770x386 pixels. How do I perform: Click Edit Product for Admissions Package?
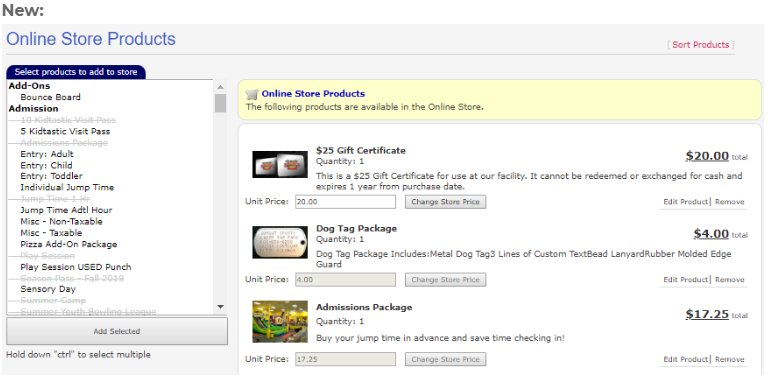point(686,359)
